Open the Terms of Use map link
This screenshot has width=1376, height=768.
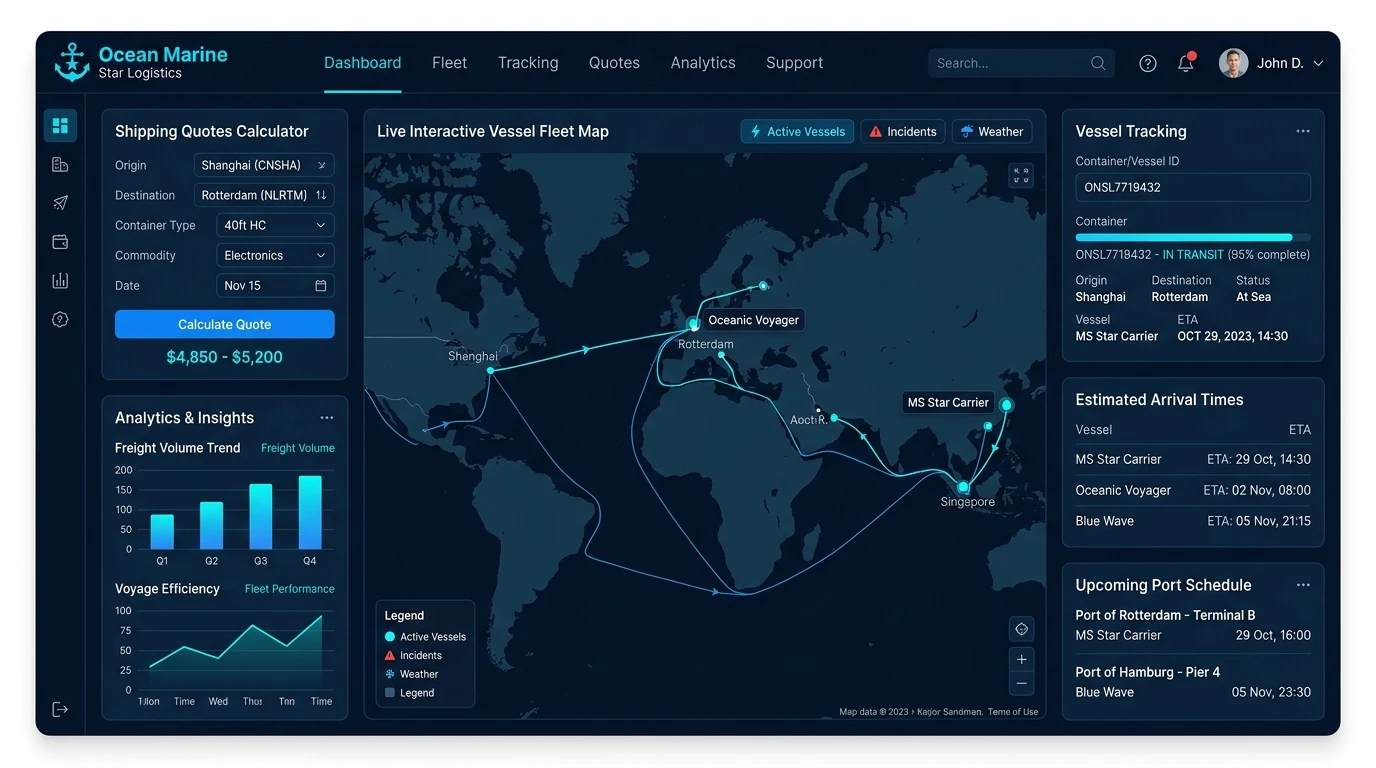coord(1013,712)
